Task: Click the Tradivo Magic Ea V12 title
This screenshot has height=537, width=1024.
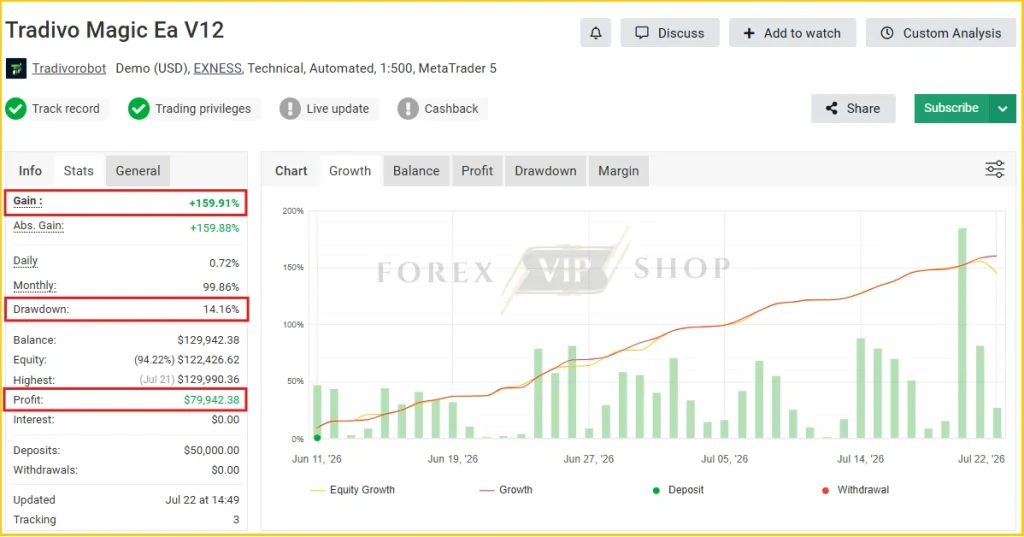Action: click(x=115, y=30)
